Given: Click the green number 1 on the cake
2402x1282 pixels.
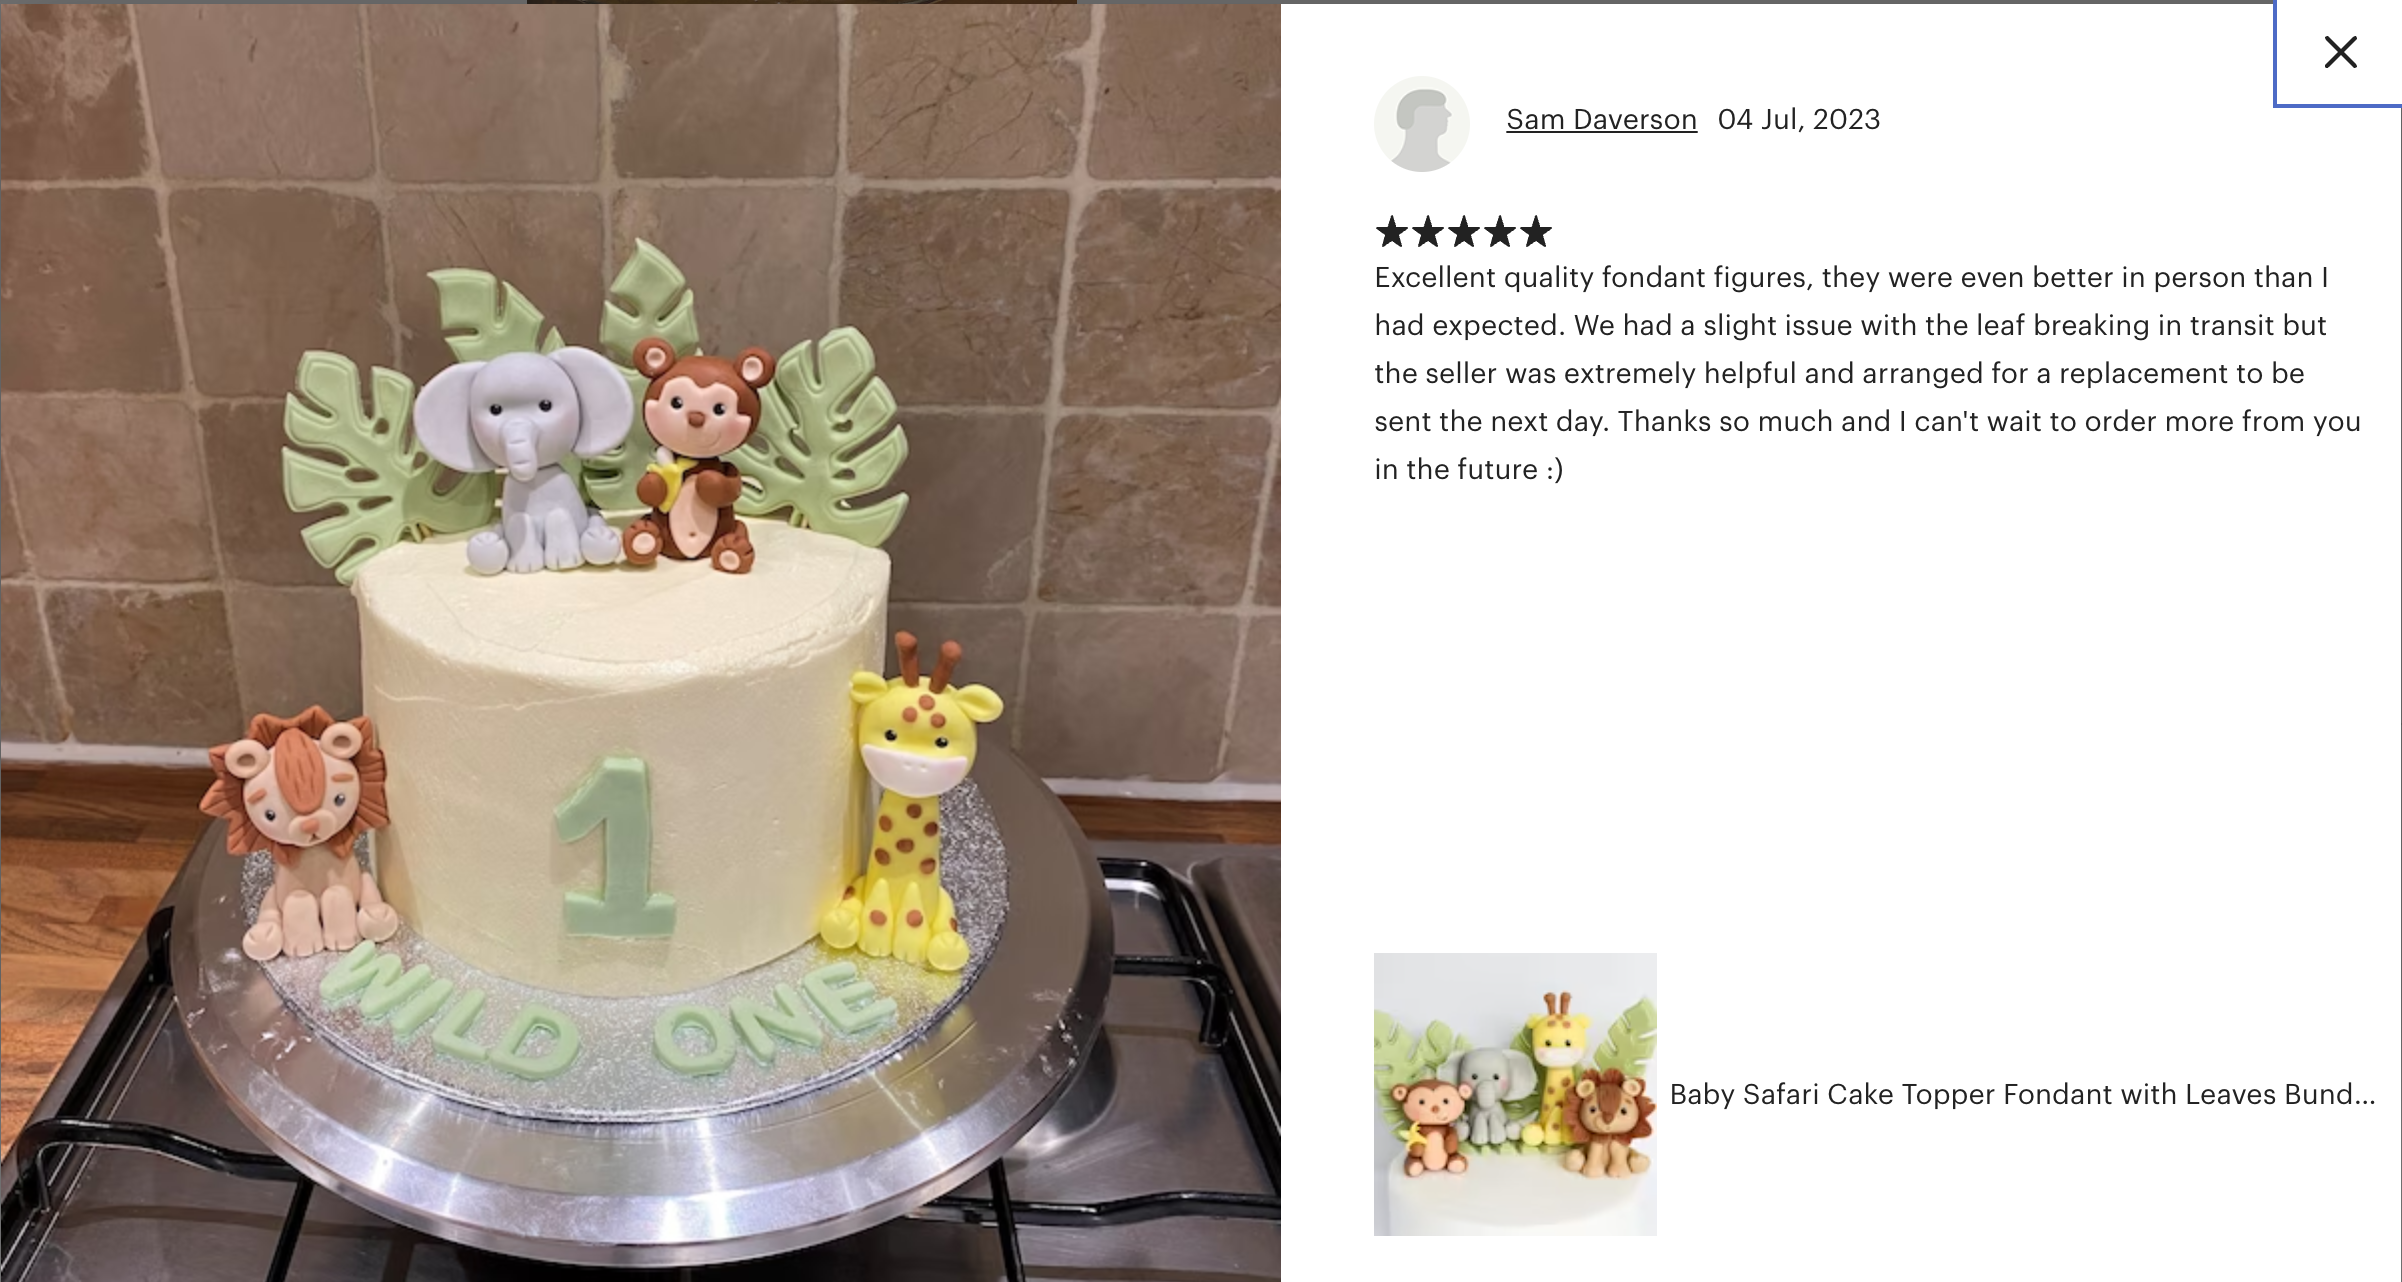Looking at the screenshot, I should point(613,846).
